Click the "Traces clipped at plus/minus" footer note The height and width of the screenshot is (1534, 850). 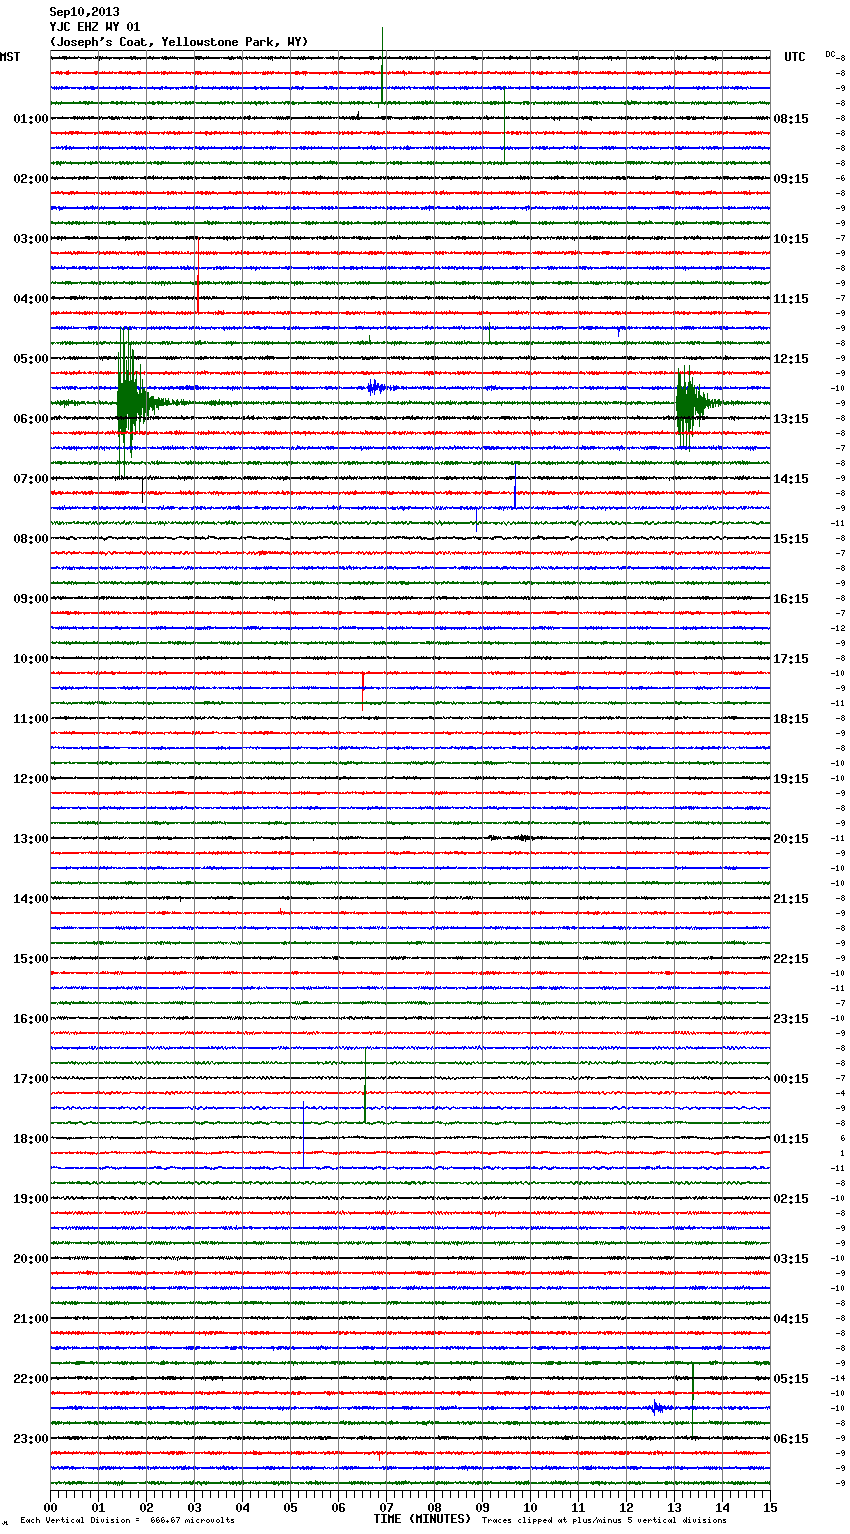coord(604,1520)
